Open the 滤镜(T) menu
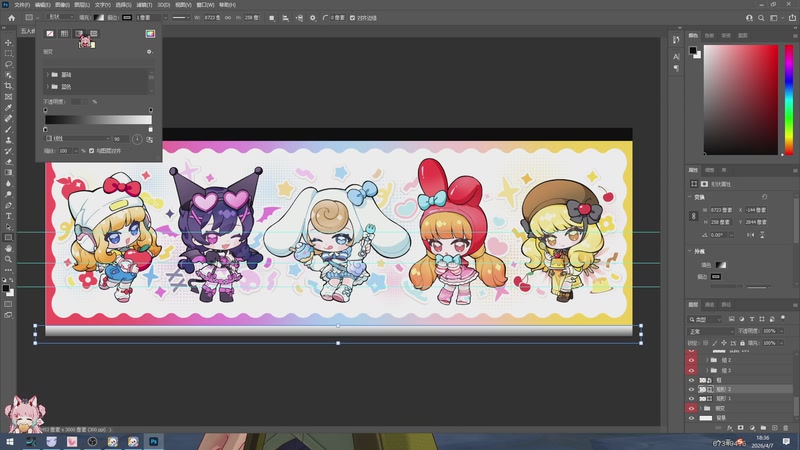 point(144,5)
